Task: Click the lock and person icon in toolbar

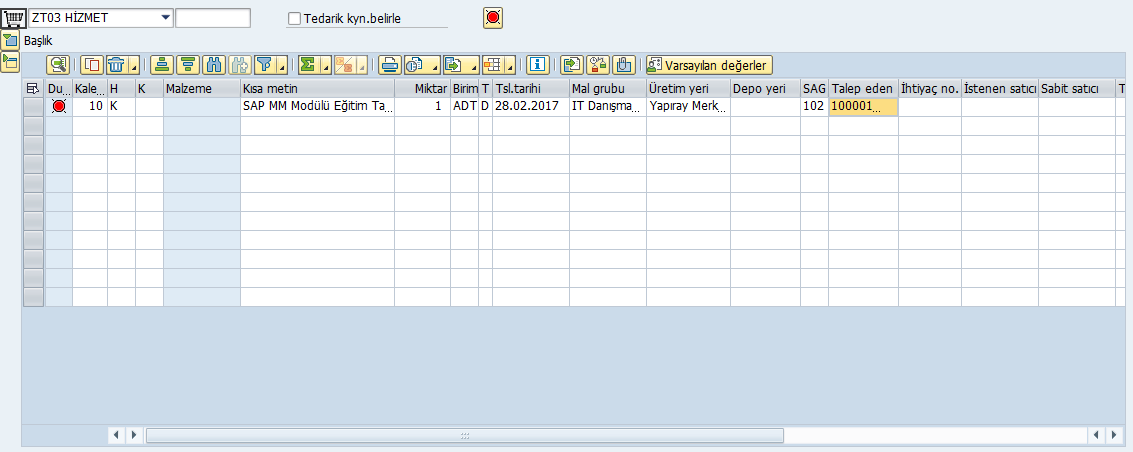Action: coord(598,65)
